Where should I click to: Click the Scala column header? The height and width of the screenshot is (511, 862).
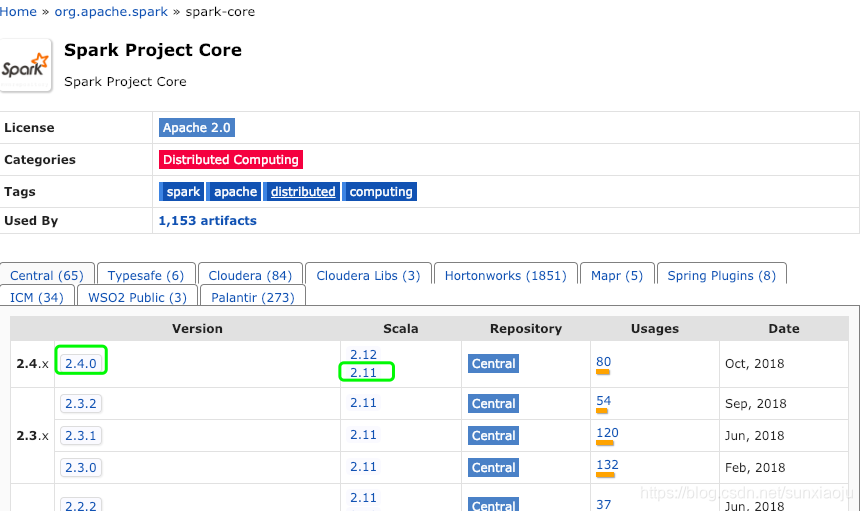click(x=401, y=329)
